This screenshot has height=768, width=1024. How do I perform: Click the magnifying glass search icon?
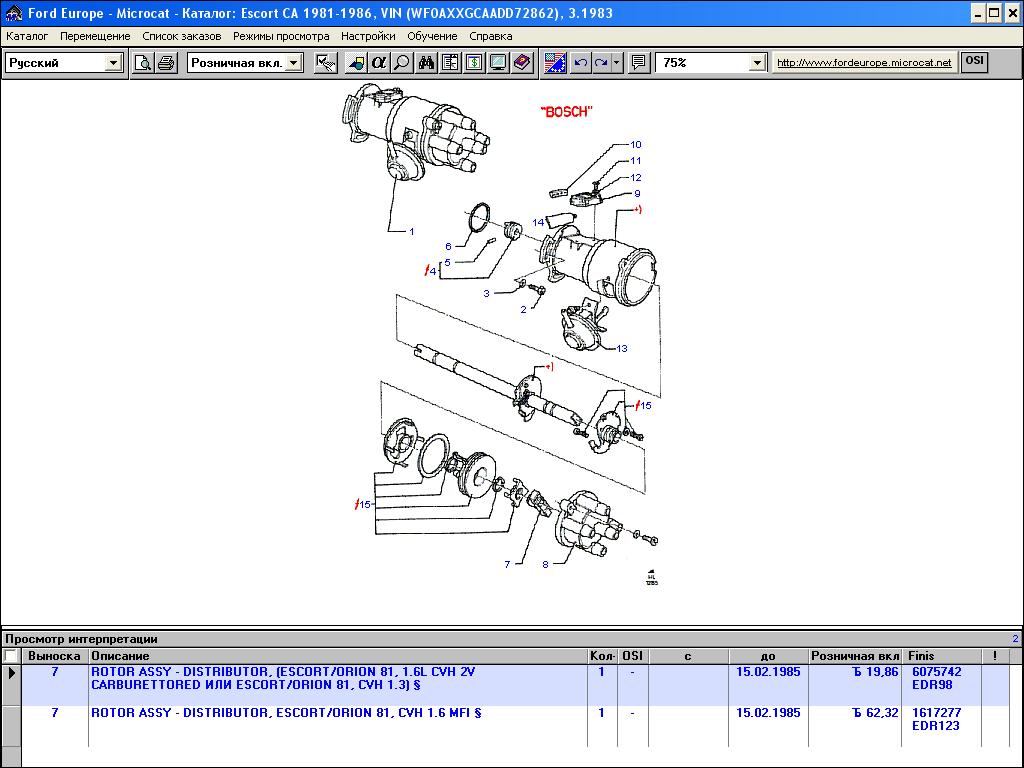[x=402, y=63]
